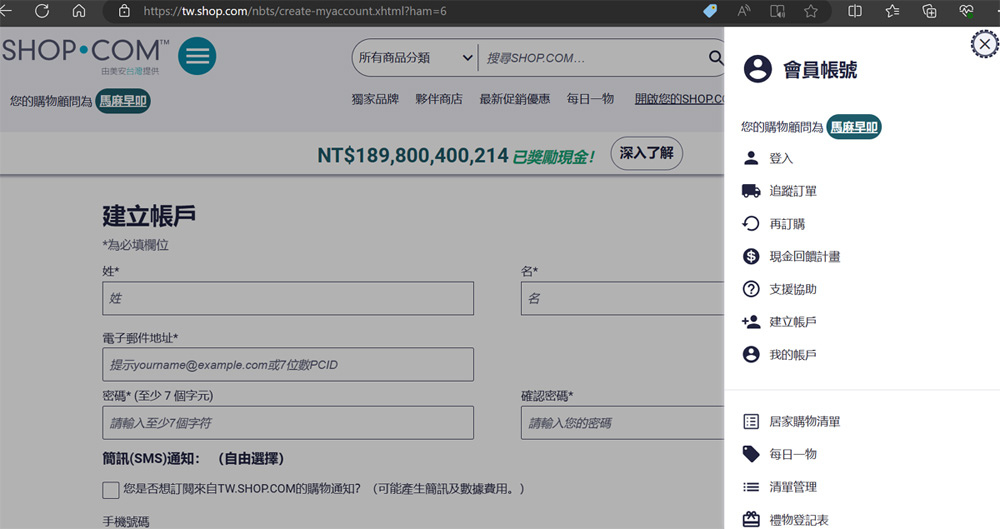Open 清單管理 link in panel
Image resolution: width=1000 pixels, height=529 pixels.
pos(793,487)
